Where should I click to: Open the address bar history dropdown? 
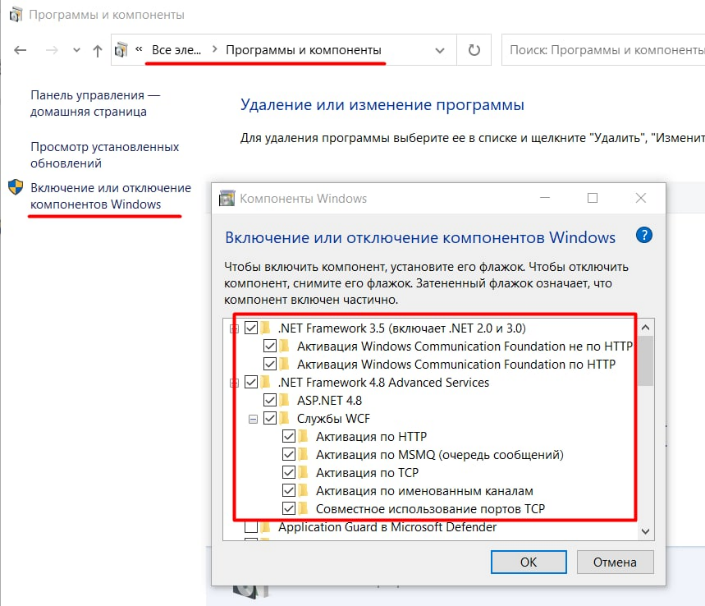click(x=440, y=49)
